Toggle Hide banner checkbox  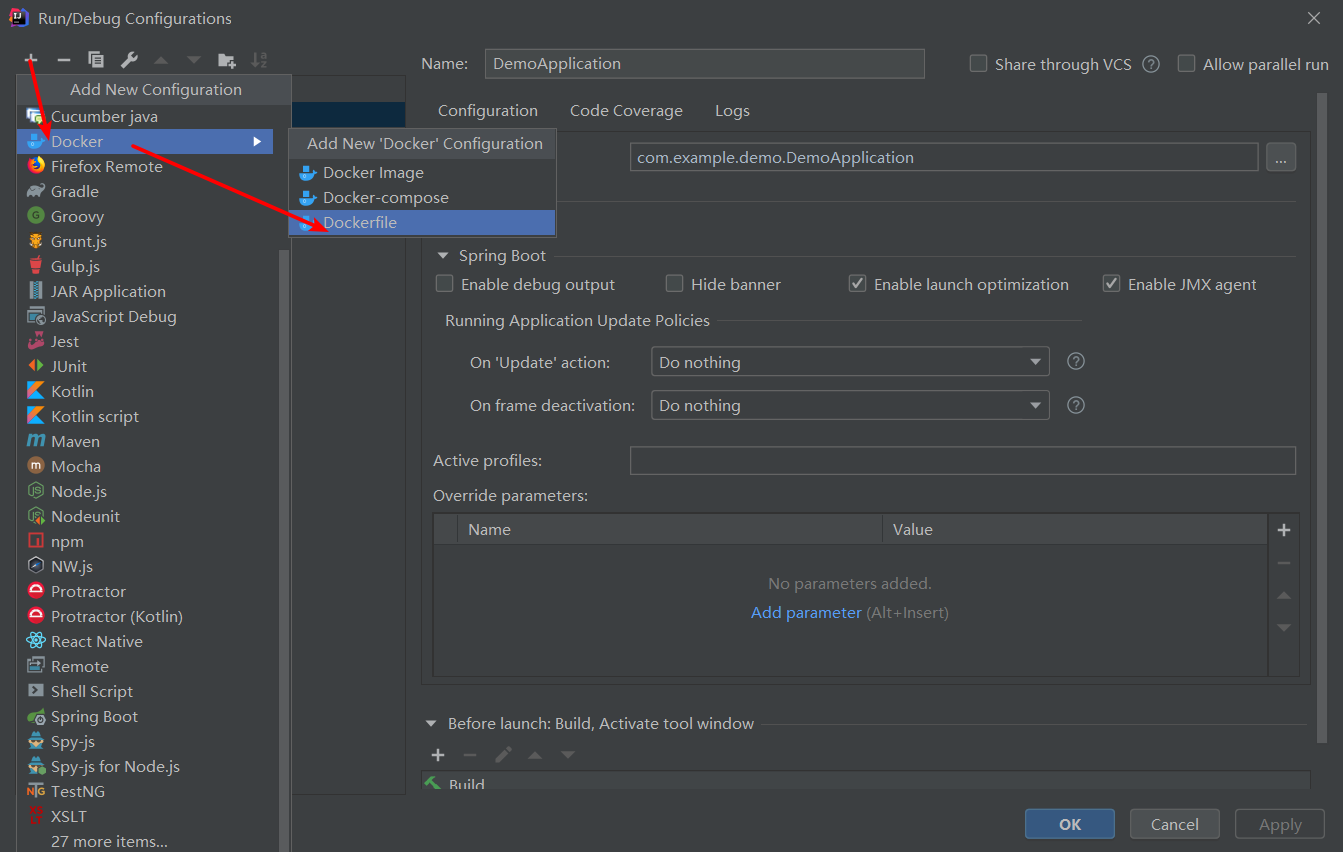coord(675,284)
